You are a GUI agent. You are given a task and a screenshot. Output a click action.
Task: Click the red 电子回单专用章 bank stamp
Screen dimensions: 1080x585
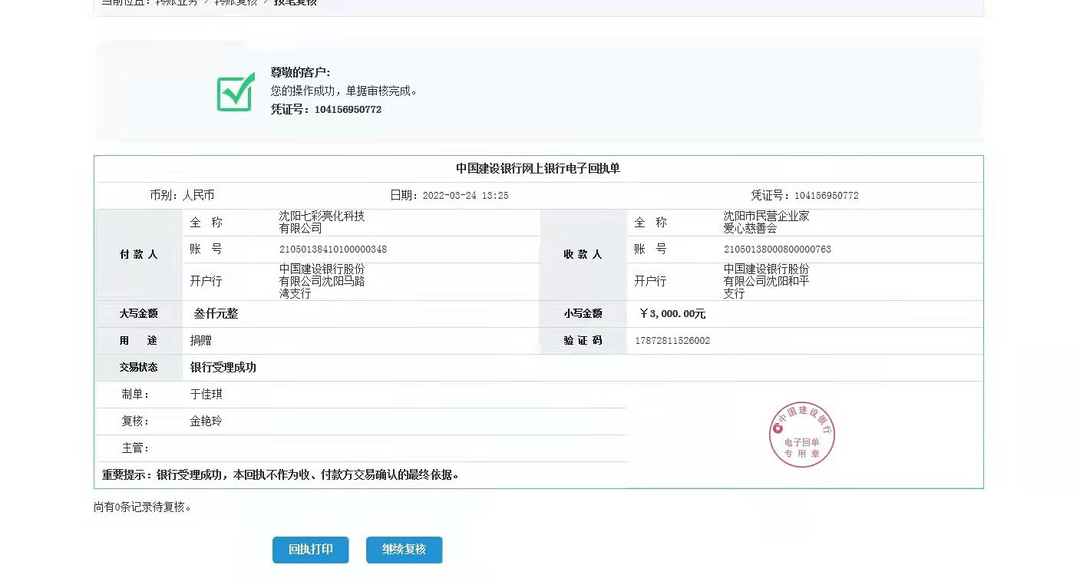(802, 435)
